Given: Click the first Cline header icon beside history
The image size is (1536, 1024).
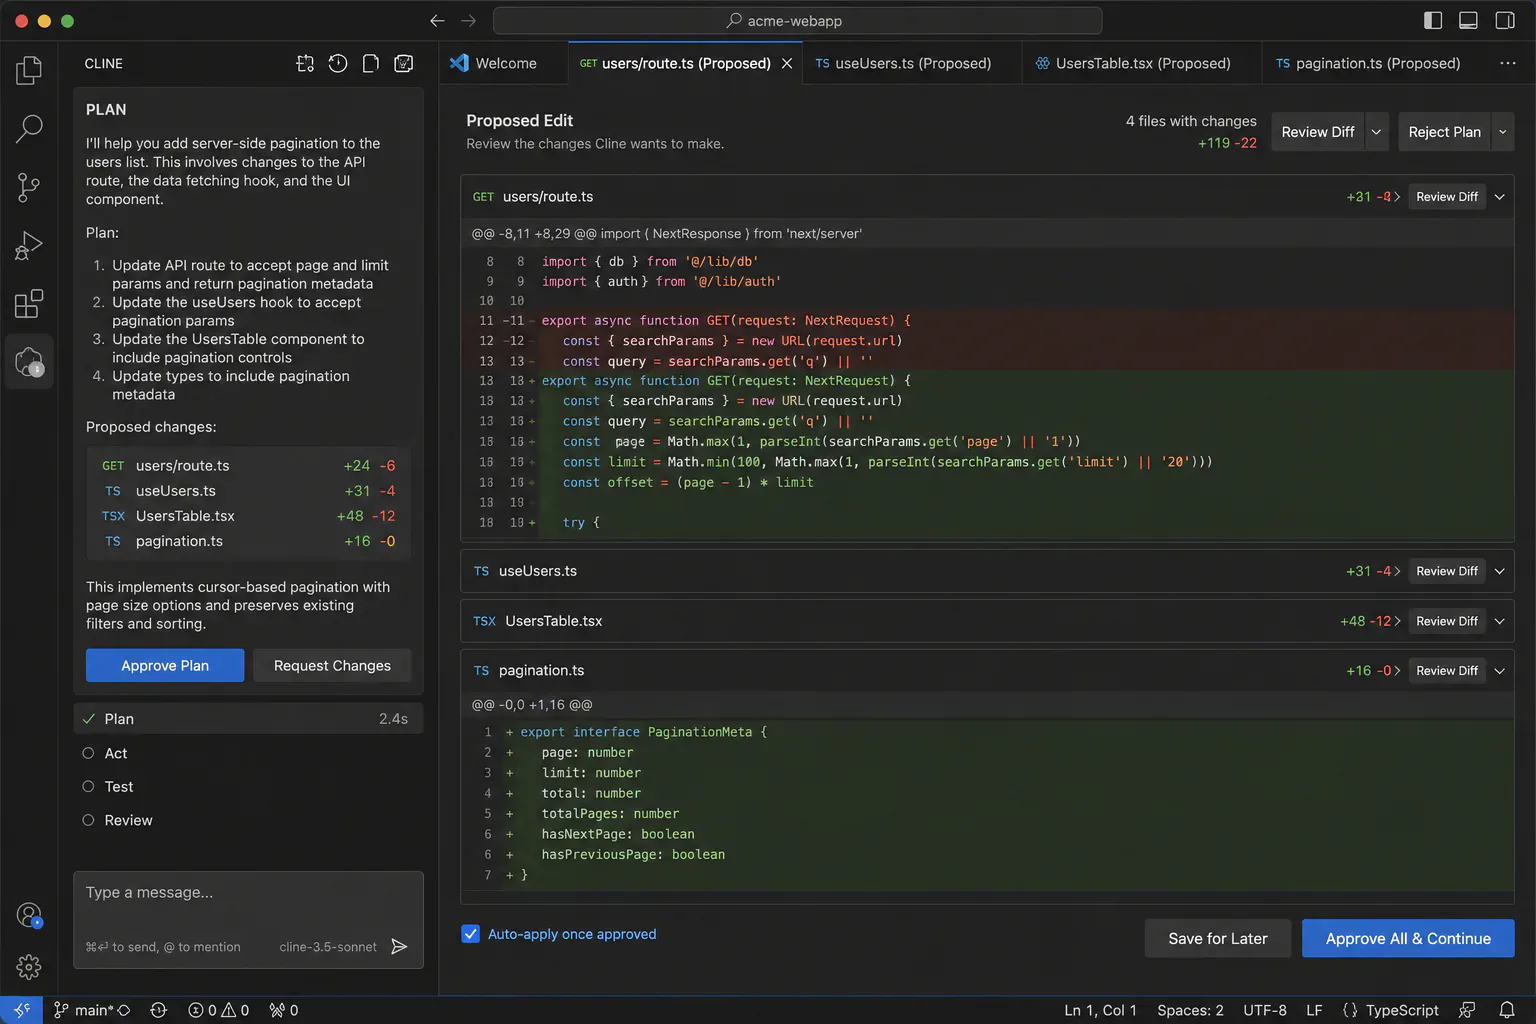Looking at the screenshot, I should pos(305,63).
